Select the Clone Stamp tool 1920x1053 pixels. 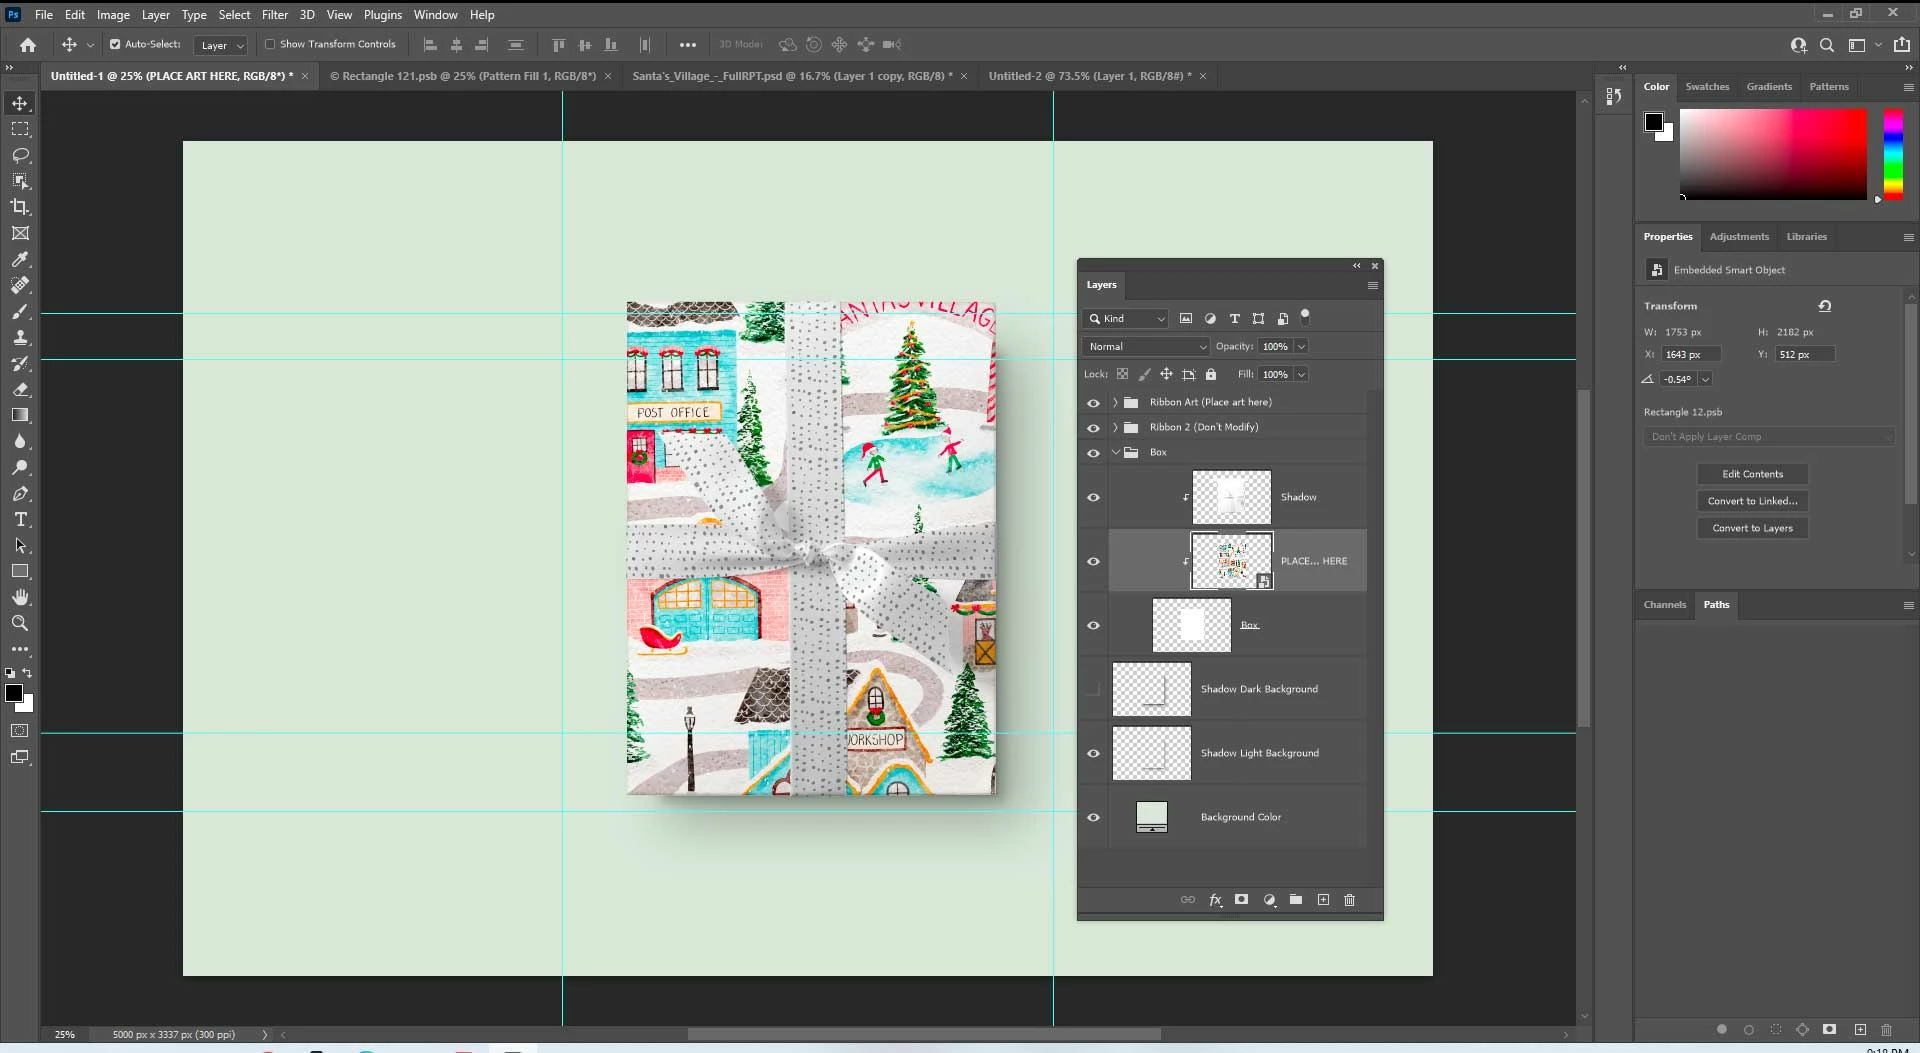pyautogui.click(x=20, y=337)
